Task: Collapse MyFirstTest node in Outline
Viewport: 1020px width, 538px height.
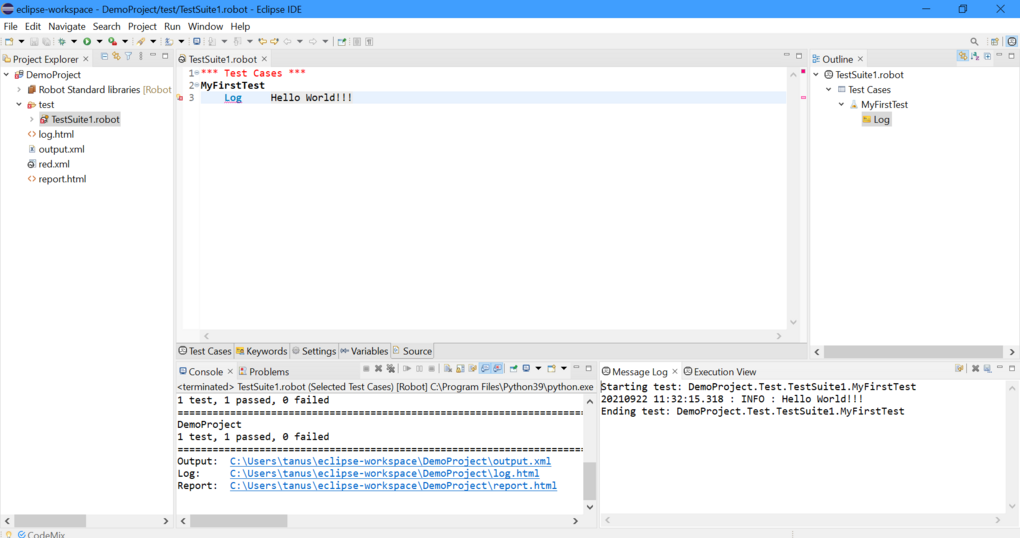Action: pos(841,105)
